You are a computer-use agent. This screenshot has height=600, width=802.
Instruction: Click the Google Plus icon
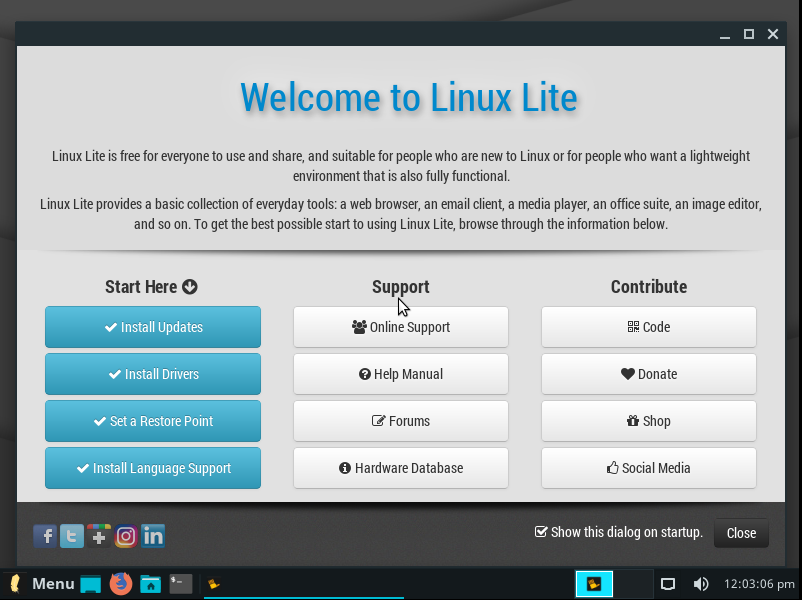(99, 536)
